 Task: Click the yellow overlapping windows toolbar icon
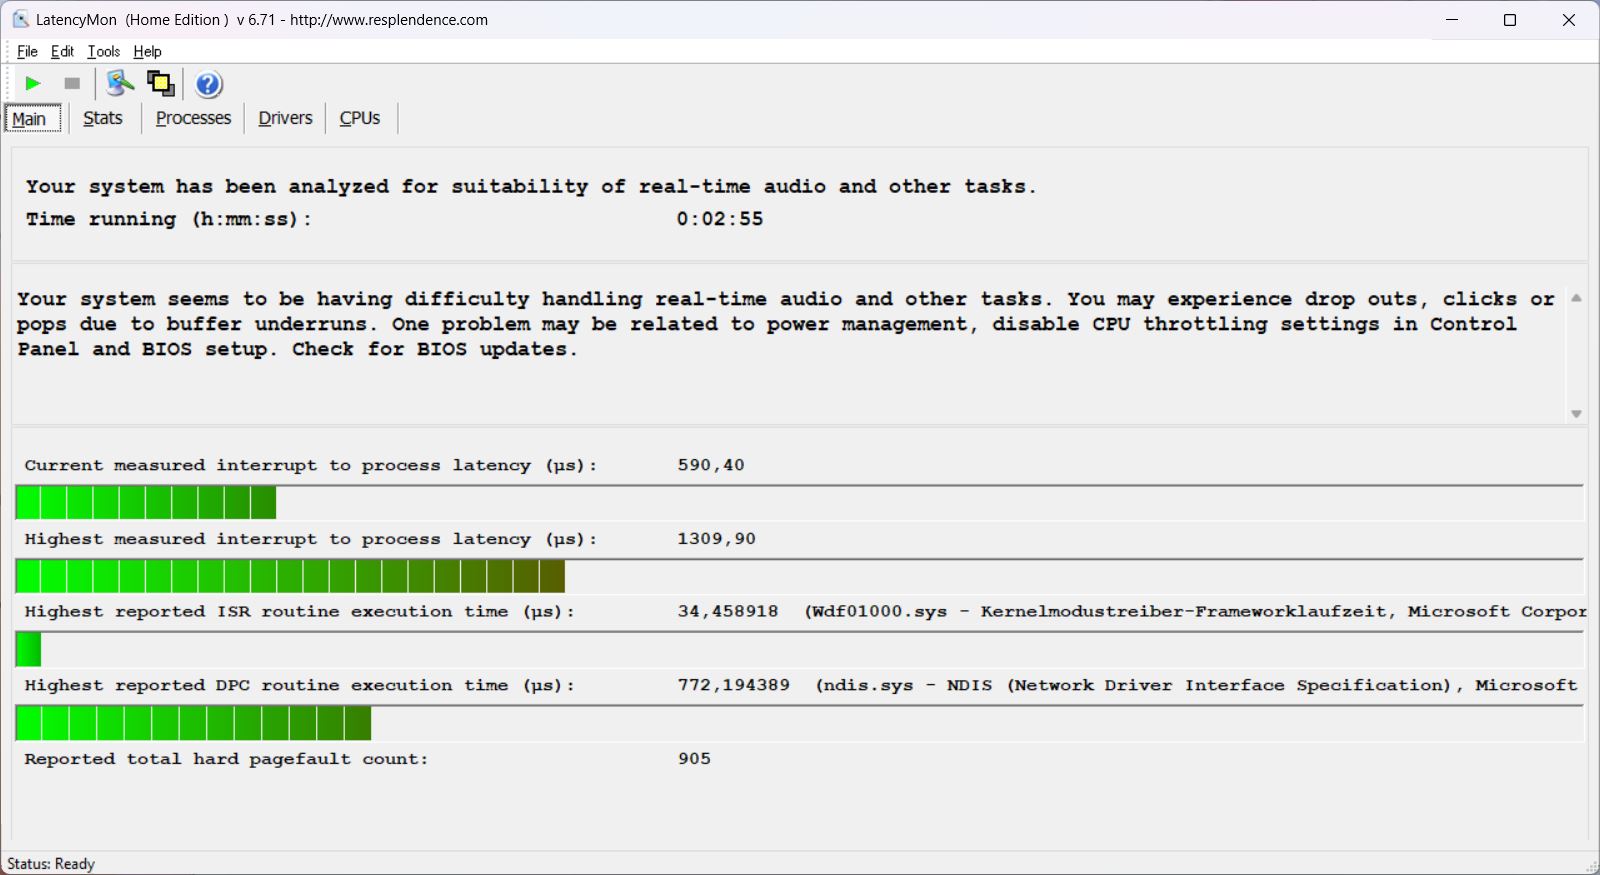[161, 84]
